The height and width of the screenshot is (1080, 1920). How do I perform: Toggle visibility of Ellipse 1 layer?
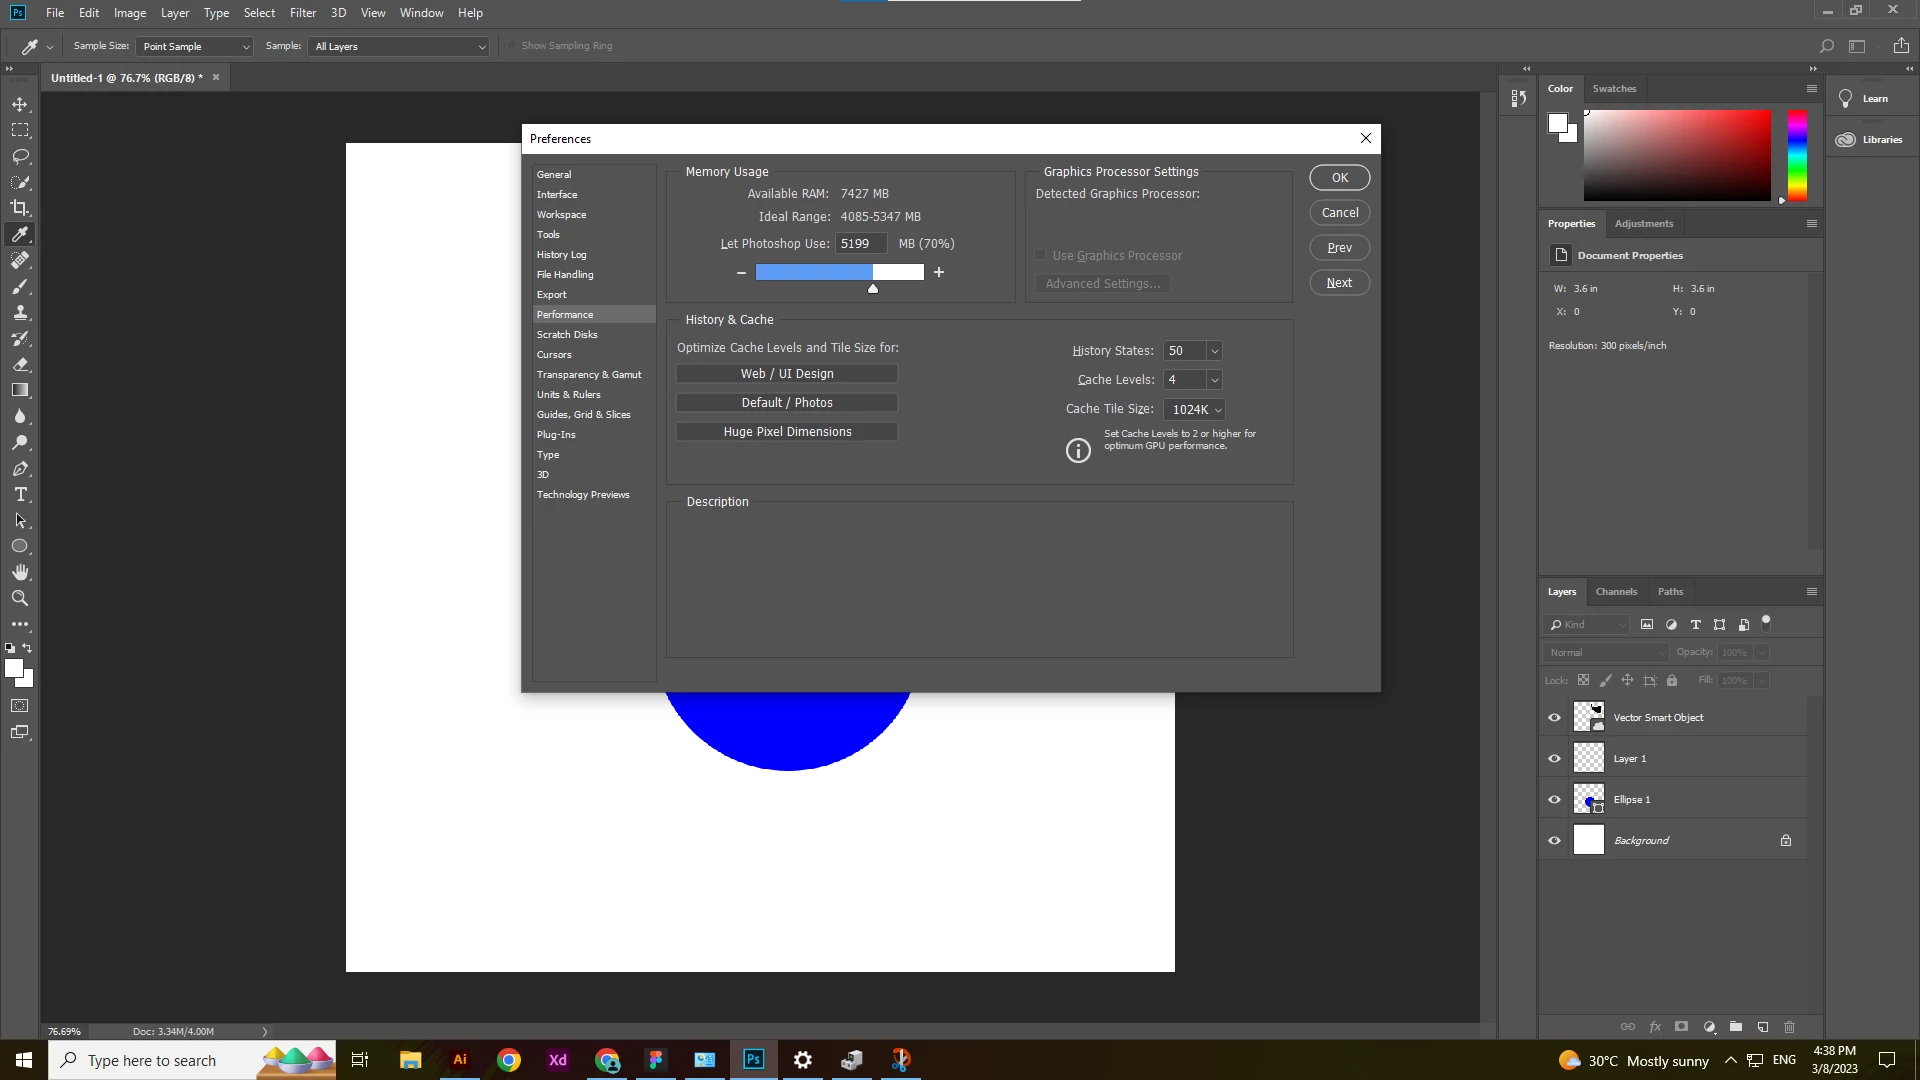coord(1554,799)
